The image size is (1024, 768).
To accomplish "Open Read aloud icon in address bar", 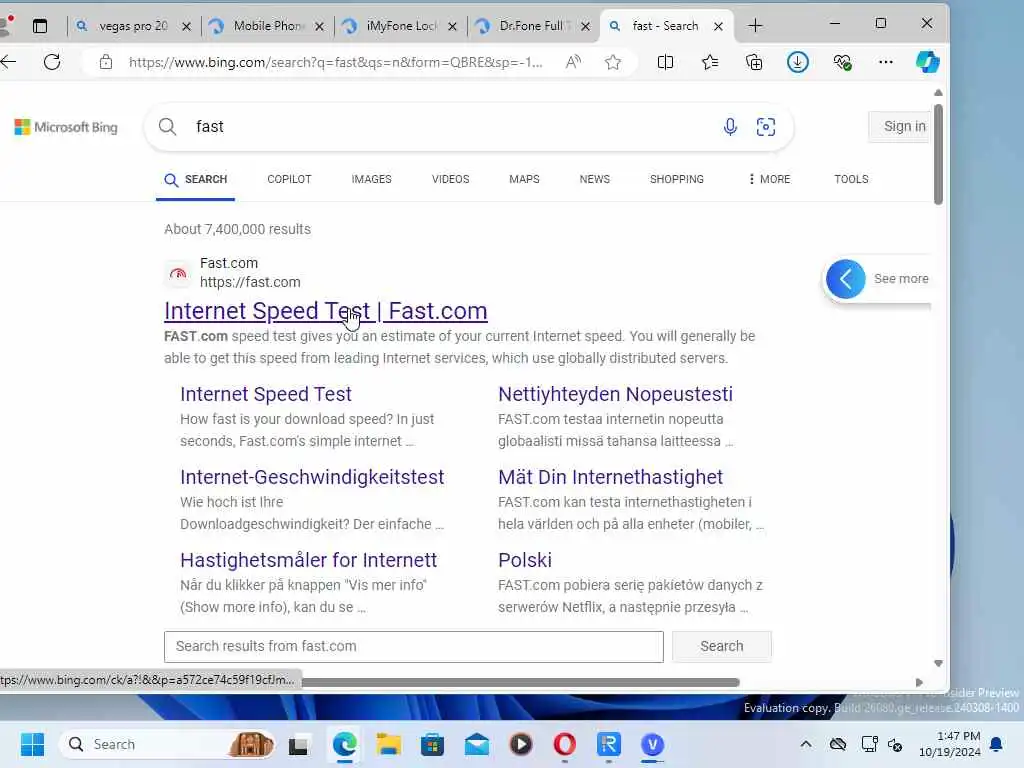I will click(x=573, y=62).
